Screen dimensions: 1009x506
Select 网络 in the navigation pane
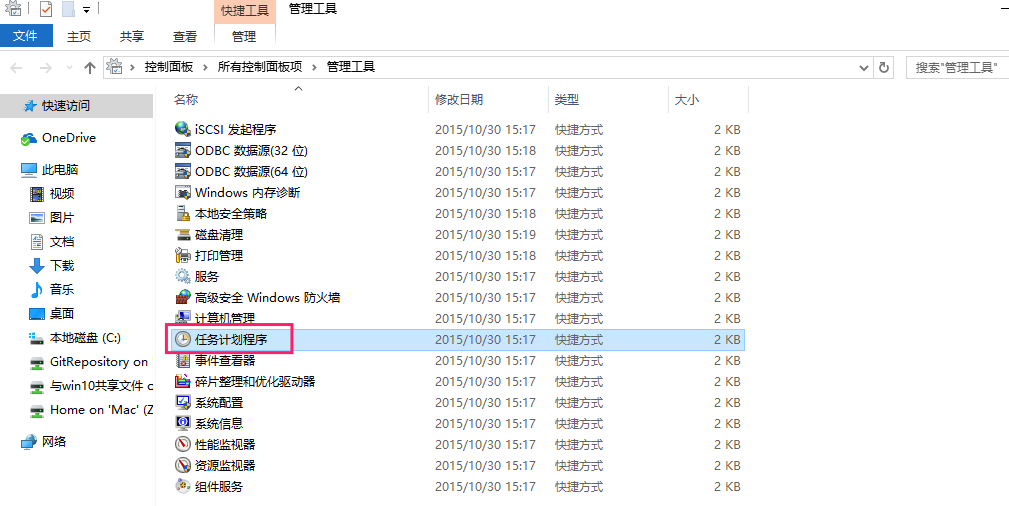tap(54, 442)
